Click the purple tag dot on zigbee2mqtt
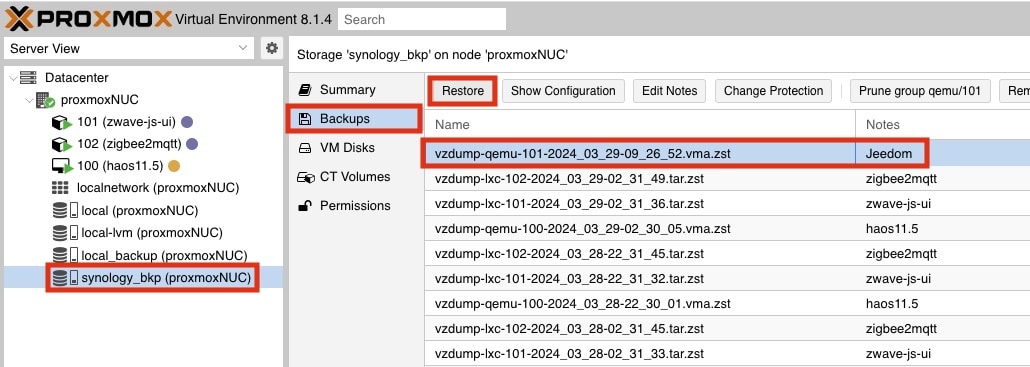Image resolution: width=1030 pixels, height=367 pixels. [192, 144]
